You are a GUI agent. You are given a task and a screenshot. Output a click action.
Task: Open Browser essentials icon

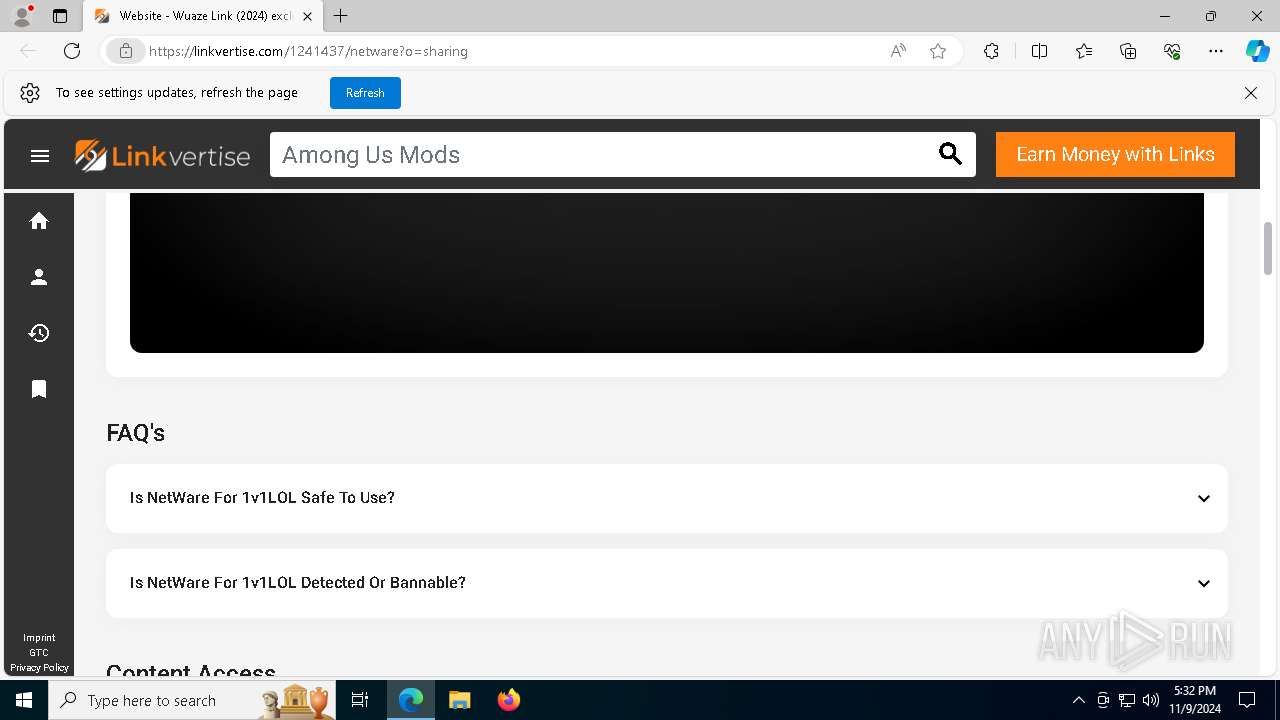[1172, 51]
